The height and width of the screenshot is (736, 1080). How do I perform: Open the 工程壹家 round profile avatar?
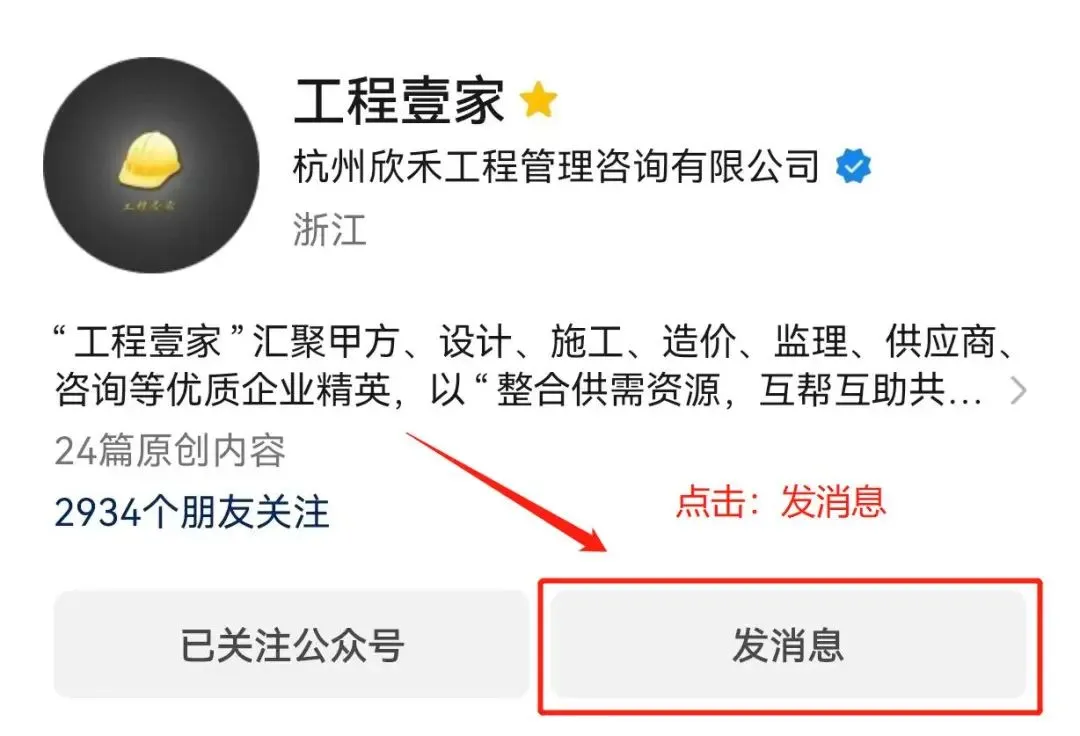point(151,165)
